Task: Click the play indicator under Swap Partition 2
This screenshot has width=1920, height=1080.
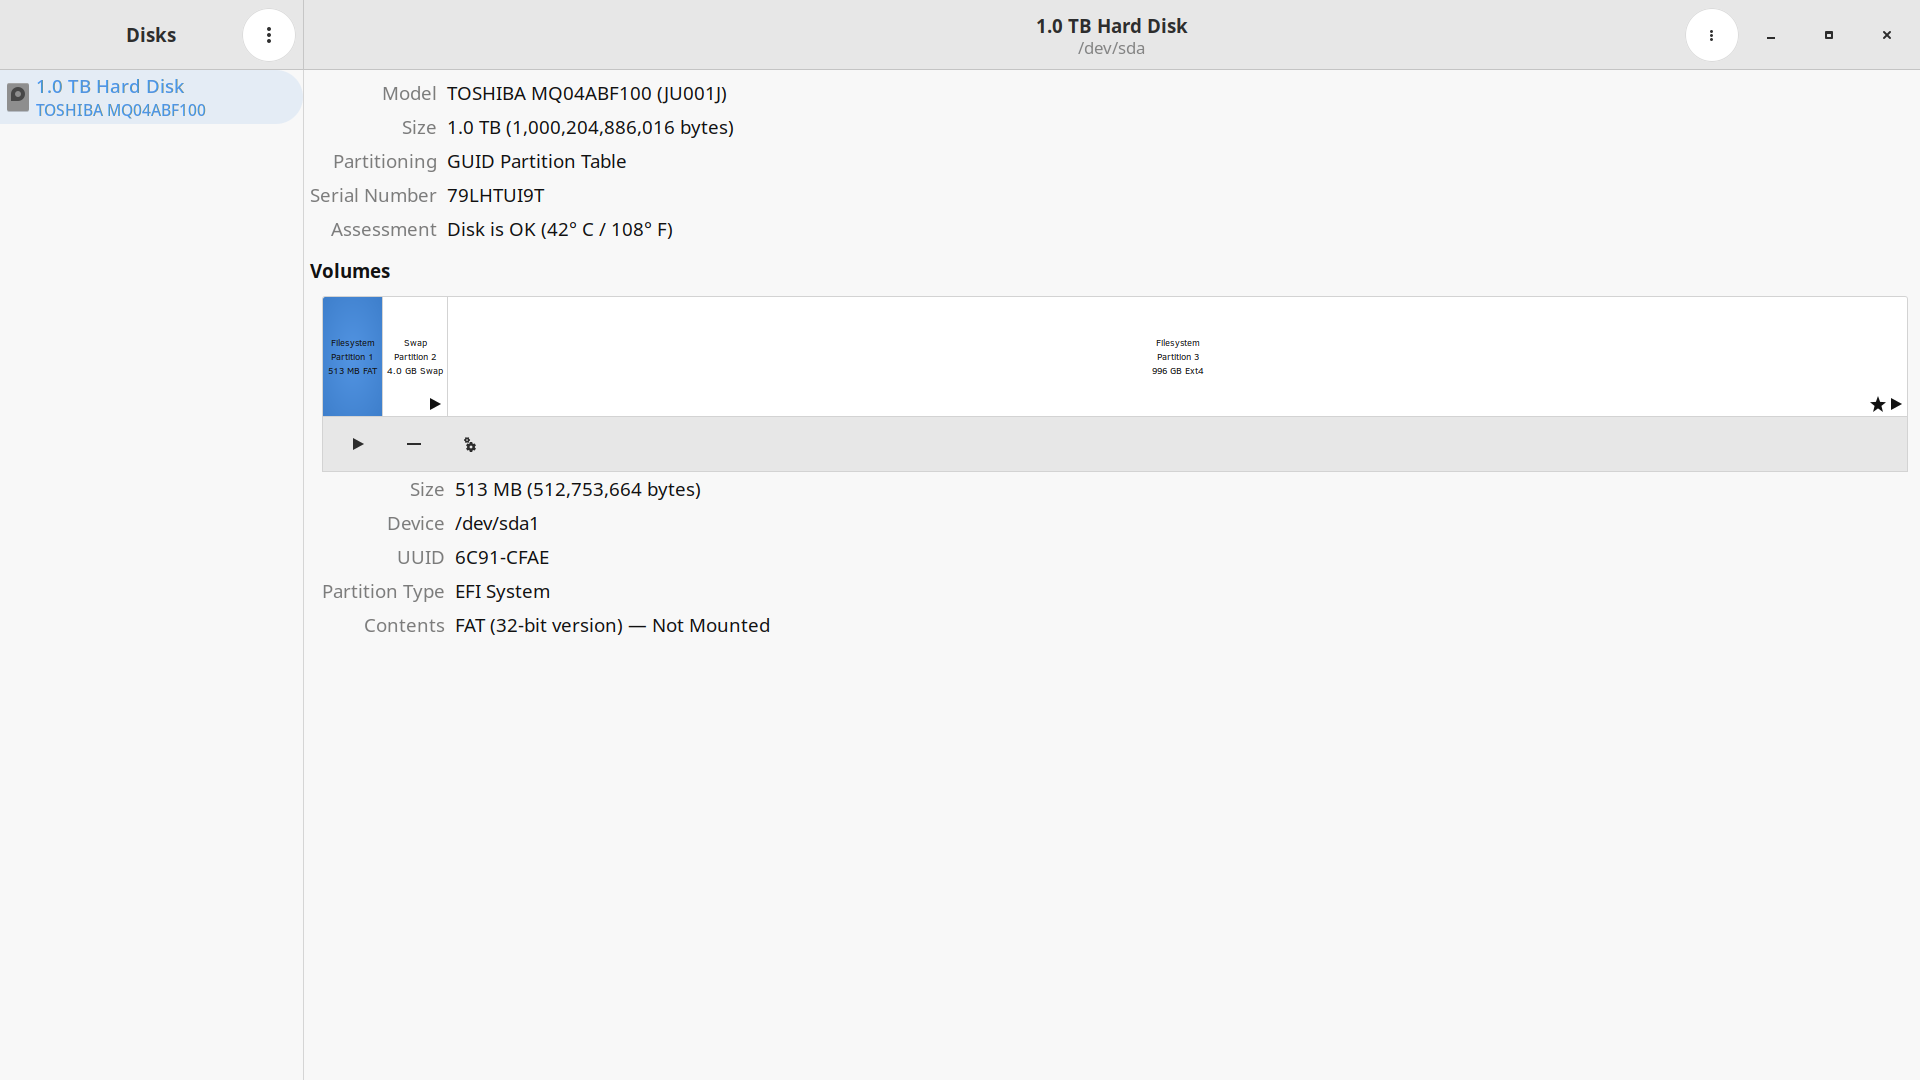Action: click(432, 404)
